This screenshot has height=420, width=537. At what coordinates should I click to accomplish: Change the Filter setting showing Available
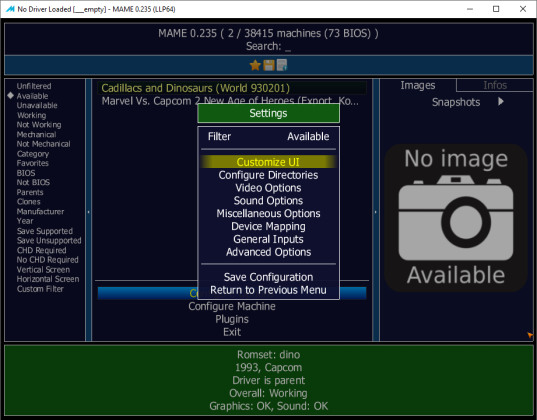click(268, 137)
